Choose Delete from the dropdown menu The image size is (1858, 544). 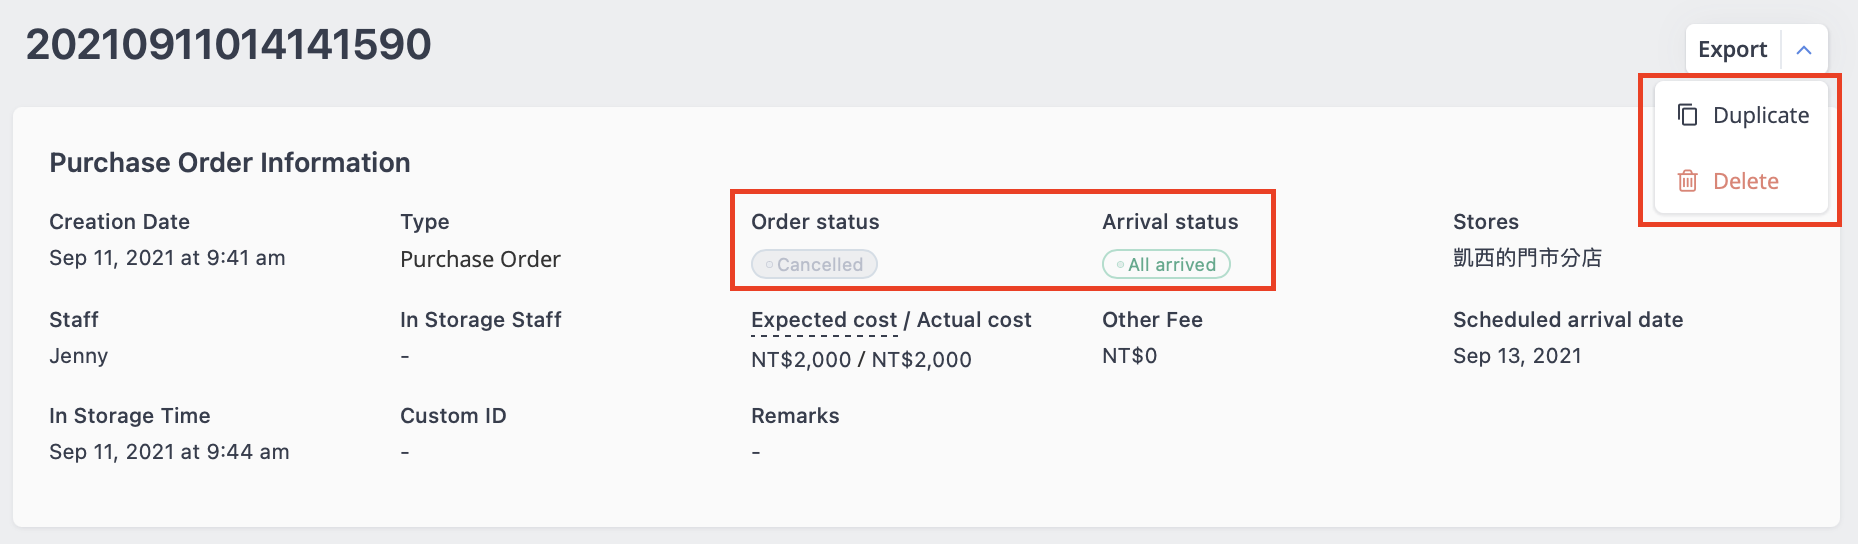pyautogui.click(x=1742, y=181)
